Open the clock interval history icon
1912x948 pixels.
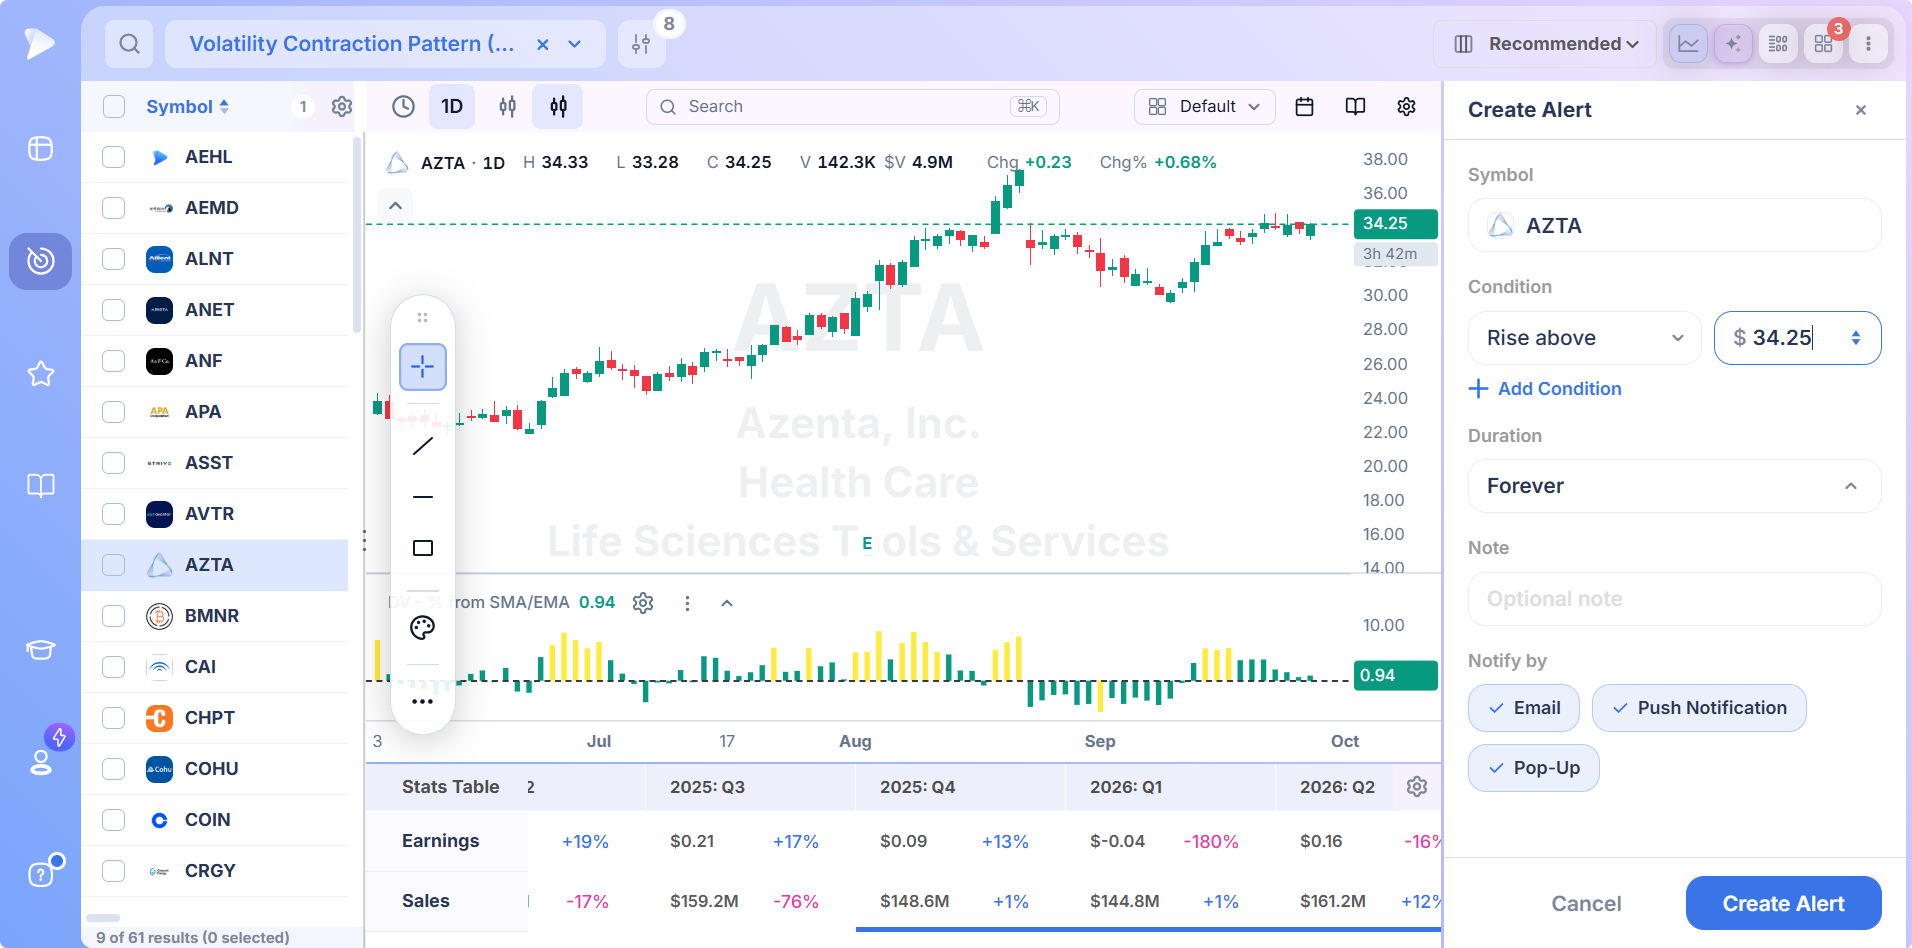pyautogui.click(x=403, y=106)
